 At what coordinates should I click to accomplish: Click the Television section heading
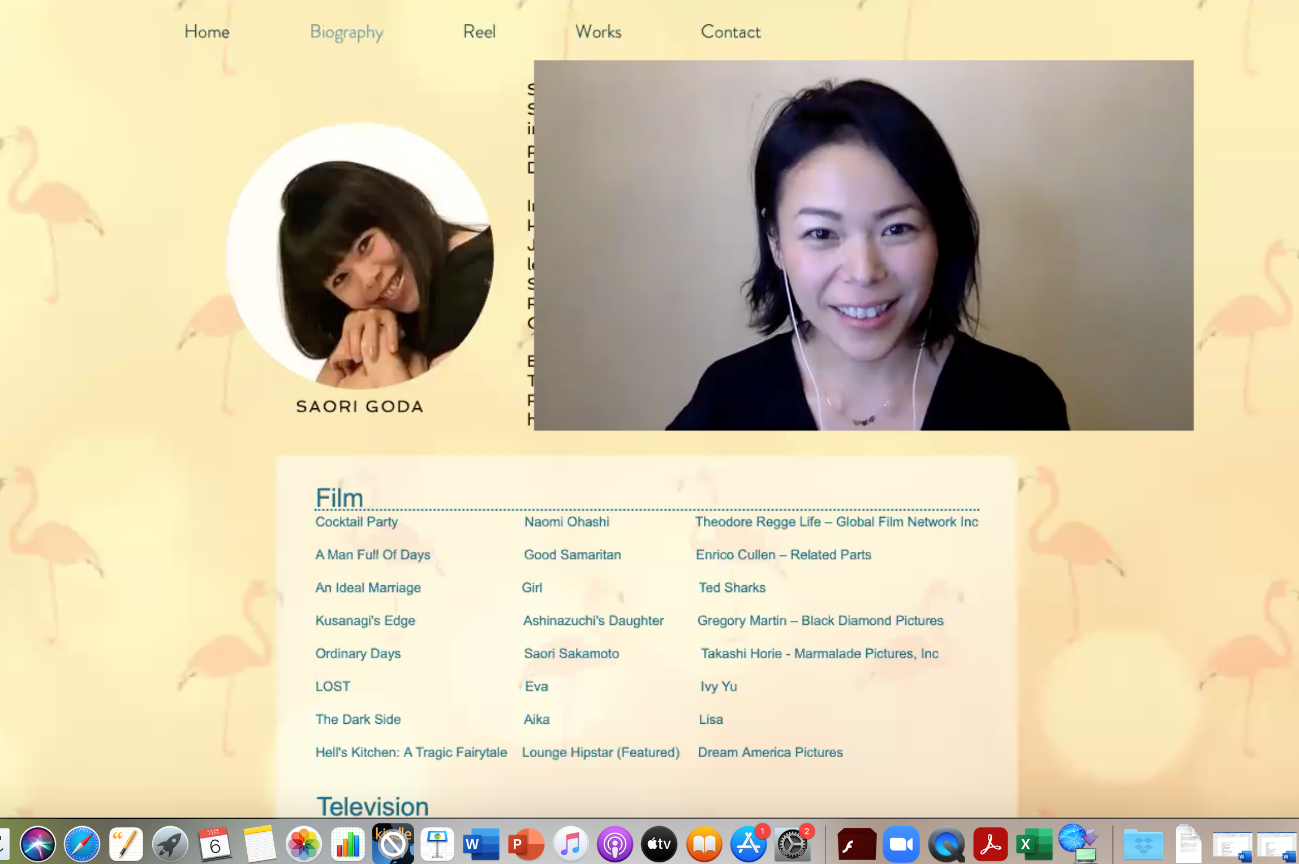click(x=372, y=806)
